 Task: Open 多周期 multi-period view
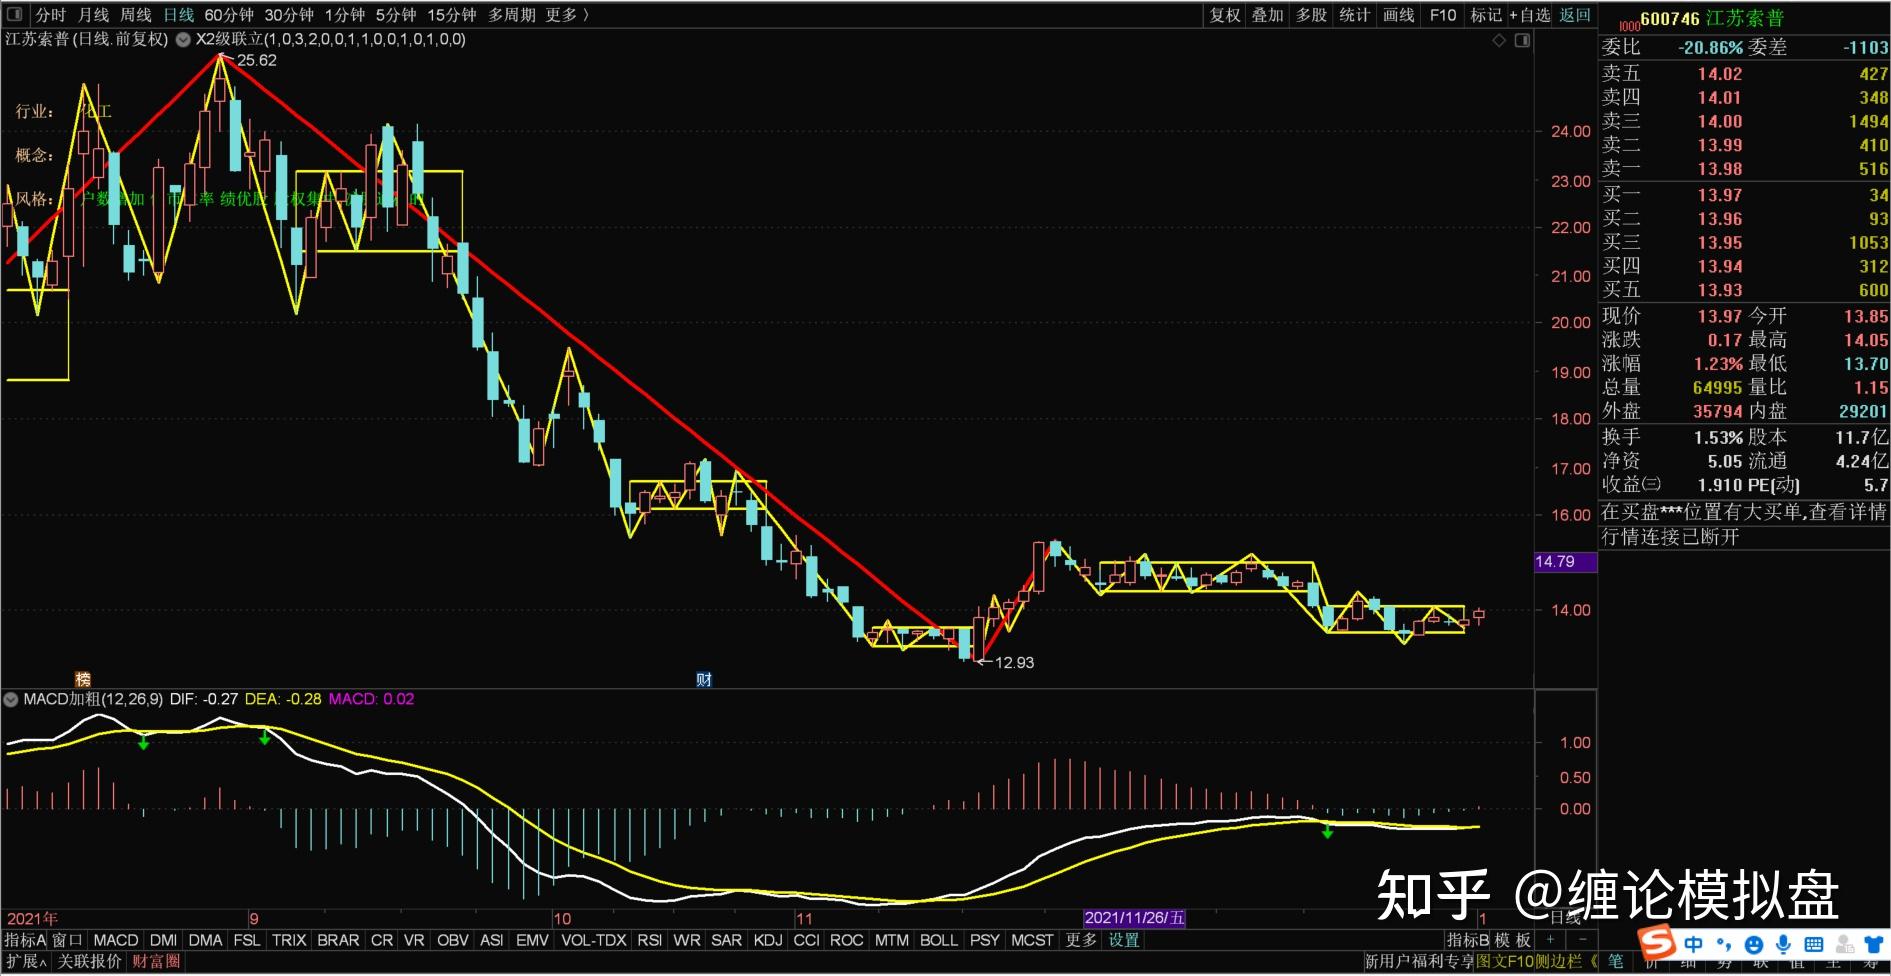(512, 15)
